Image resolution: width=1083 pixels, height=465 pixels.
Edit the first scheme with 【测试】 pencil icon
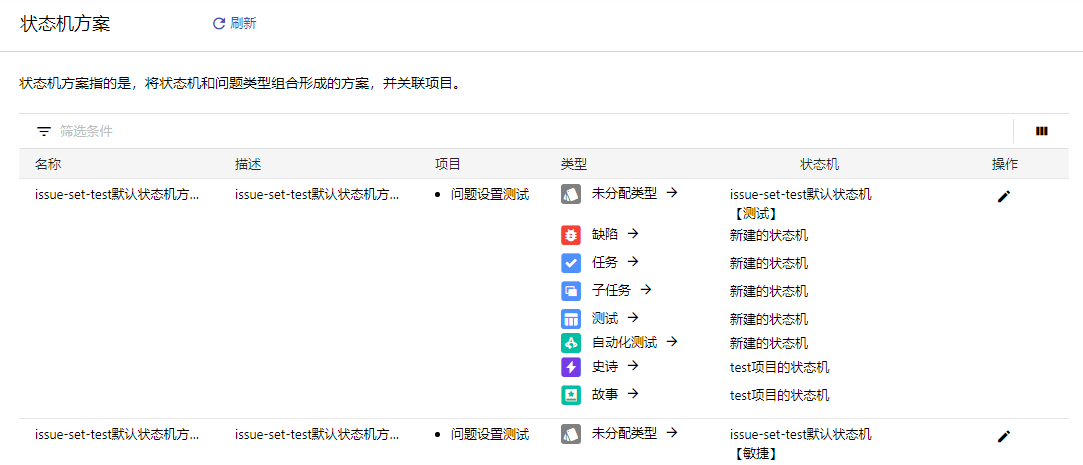click(x=1004, y=197)
